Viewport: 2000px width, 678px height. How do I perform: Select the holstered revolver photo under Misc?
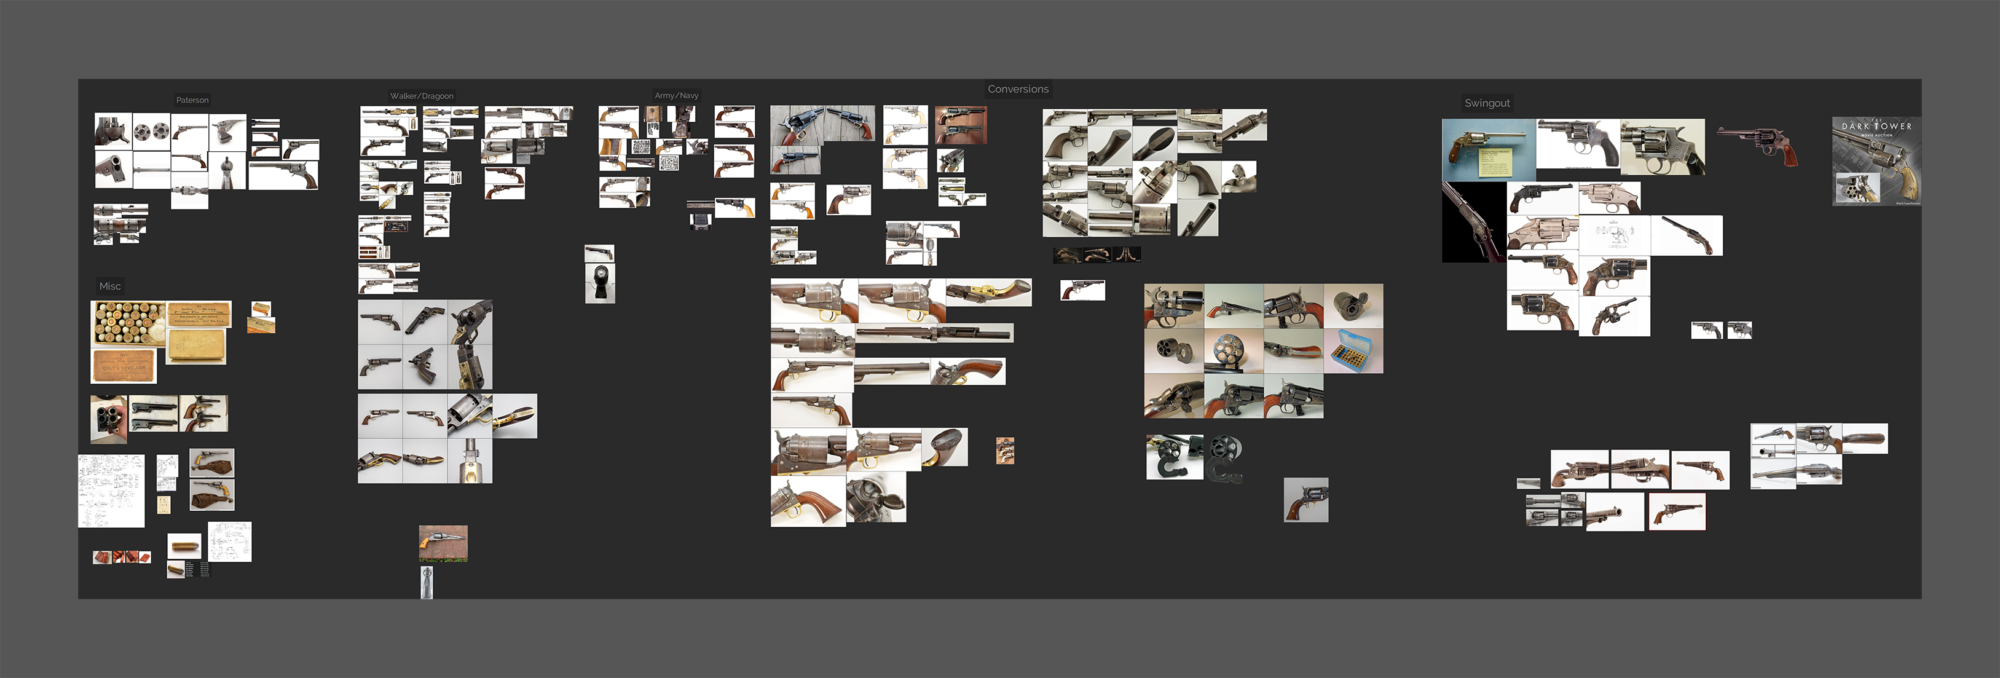click(212, 461)
